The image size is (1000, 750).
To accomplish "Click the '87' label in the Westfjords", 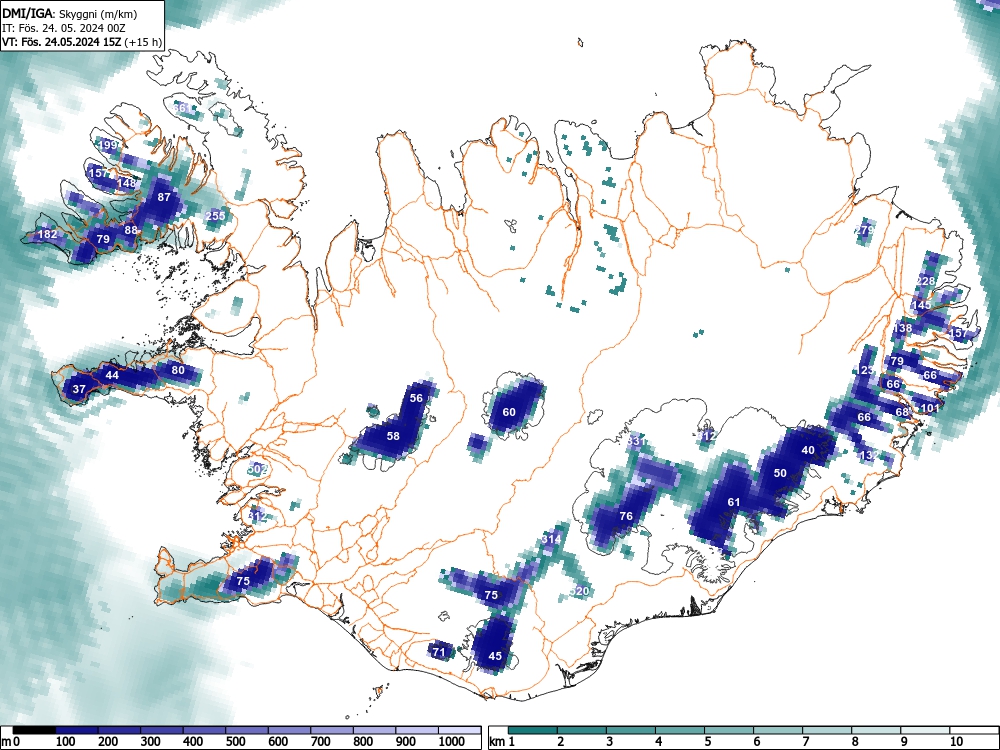I will 164,197.
